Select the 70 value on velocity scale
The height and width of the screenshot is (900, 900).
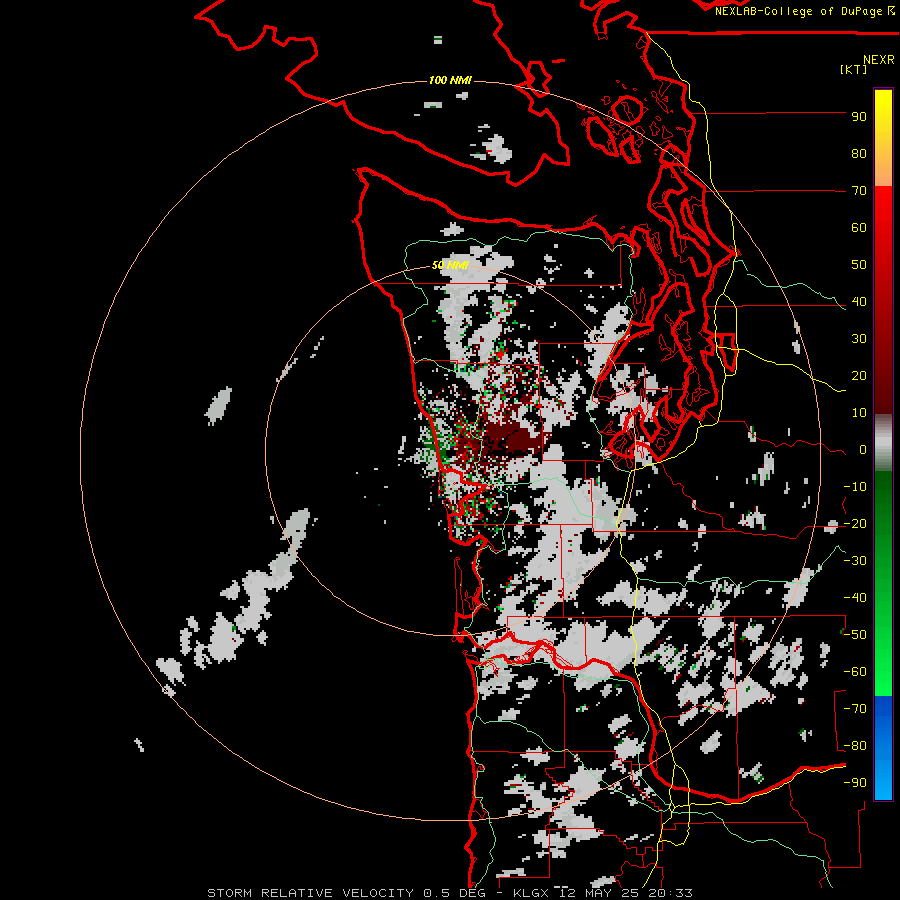pos(859,191)
